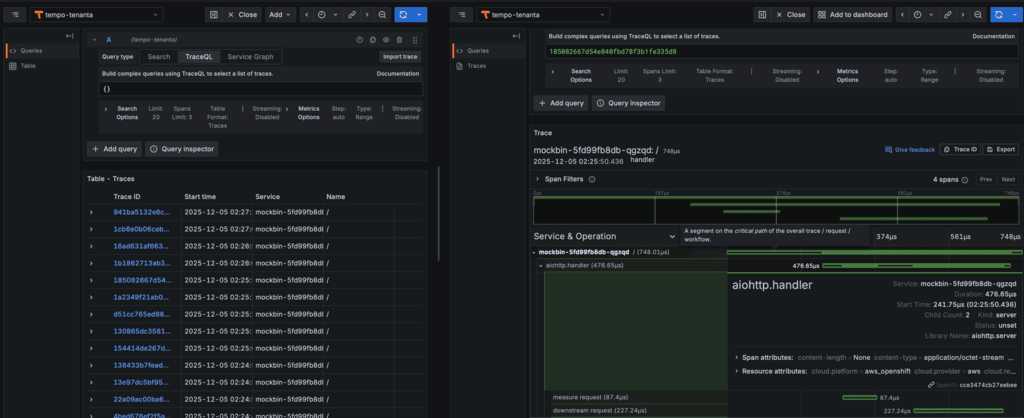The width and height of the screenshot is (1024, 418).
Task: Run query with left pane refresh button
Action: coord(403,14)
